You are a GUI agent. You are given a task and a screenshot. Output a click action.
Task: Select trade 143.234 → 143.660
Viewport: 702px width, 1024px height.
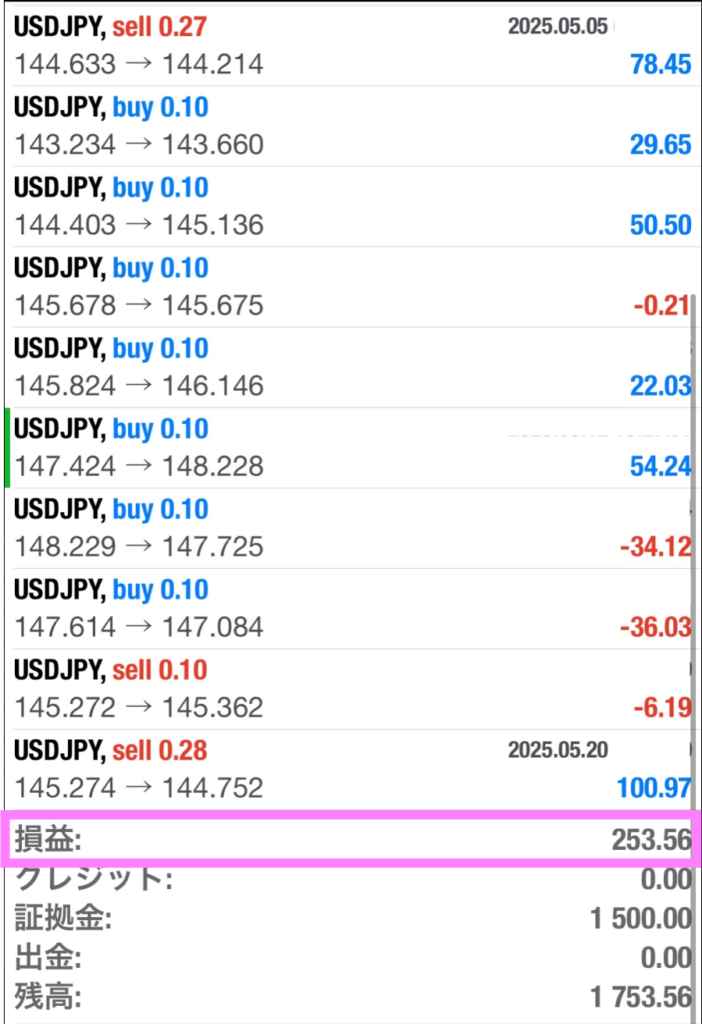click(351, 126)
